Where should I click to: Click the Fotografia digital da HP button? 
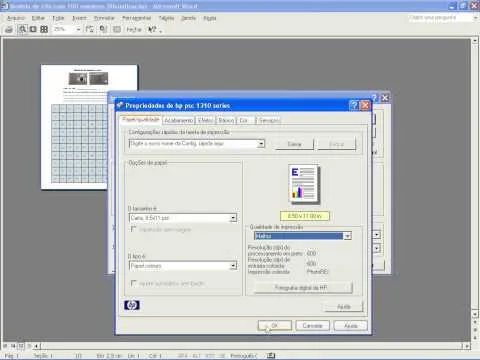pos(303,287)
